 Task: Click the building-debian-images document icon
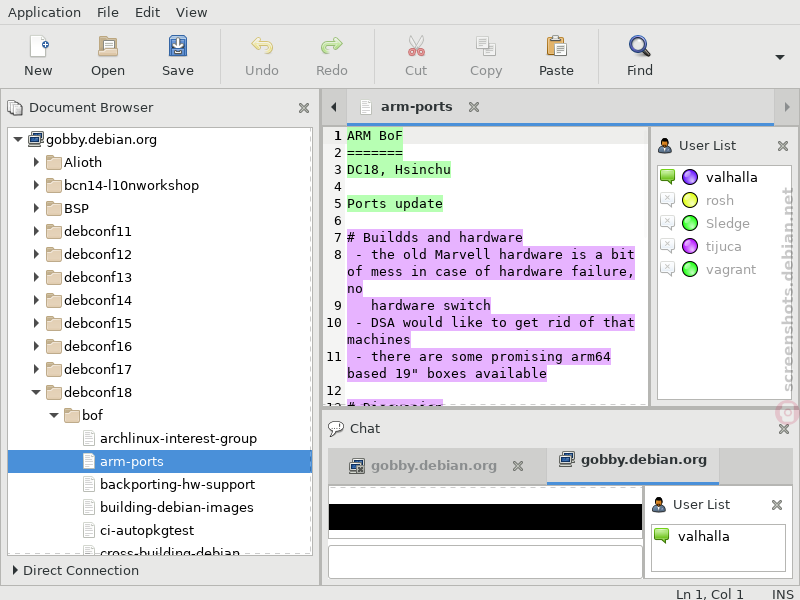[x=89, y=507]
